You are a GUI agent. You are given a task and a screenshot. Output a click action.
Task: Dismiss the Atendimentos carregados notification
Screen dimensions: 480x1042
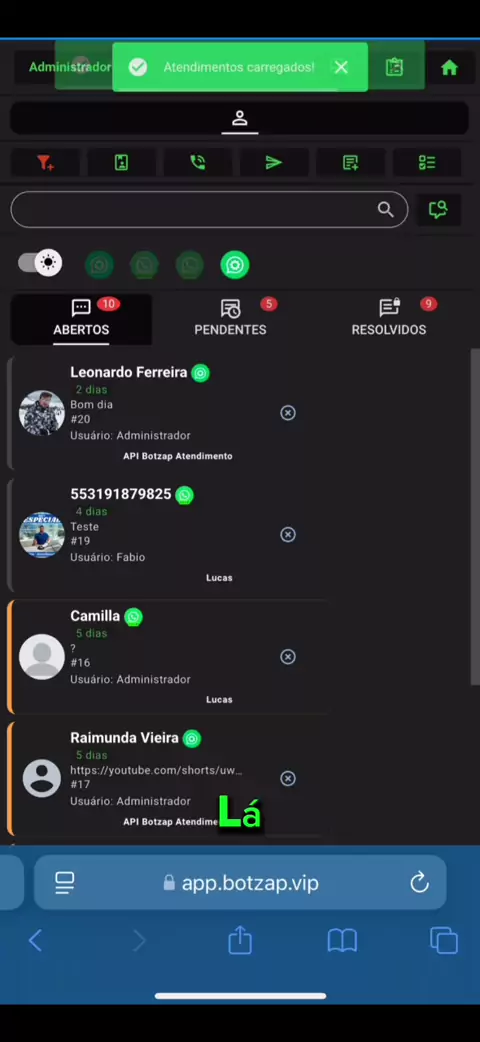click(x=341, y=67)
